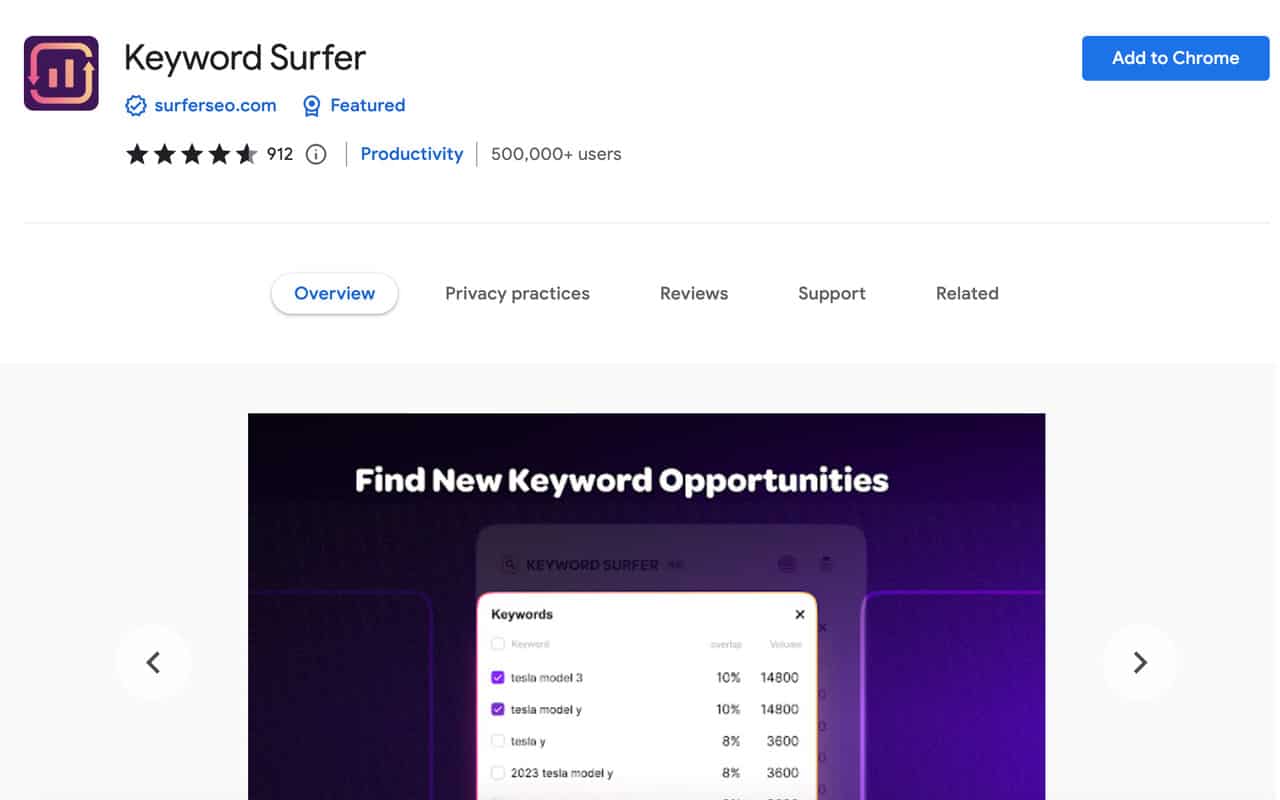The height and width of the screenshot is (800, 1280).
Task: Check the "2023 tesla model y" checkbox
Action: point(498,773)
